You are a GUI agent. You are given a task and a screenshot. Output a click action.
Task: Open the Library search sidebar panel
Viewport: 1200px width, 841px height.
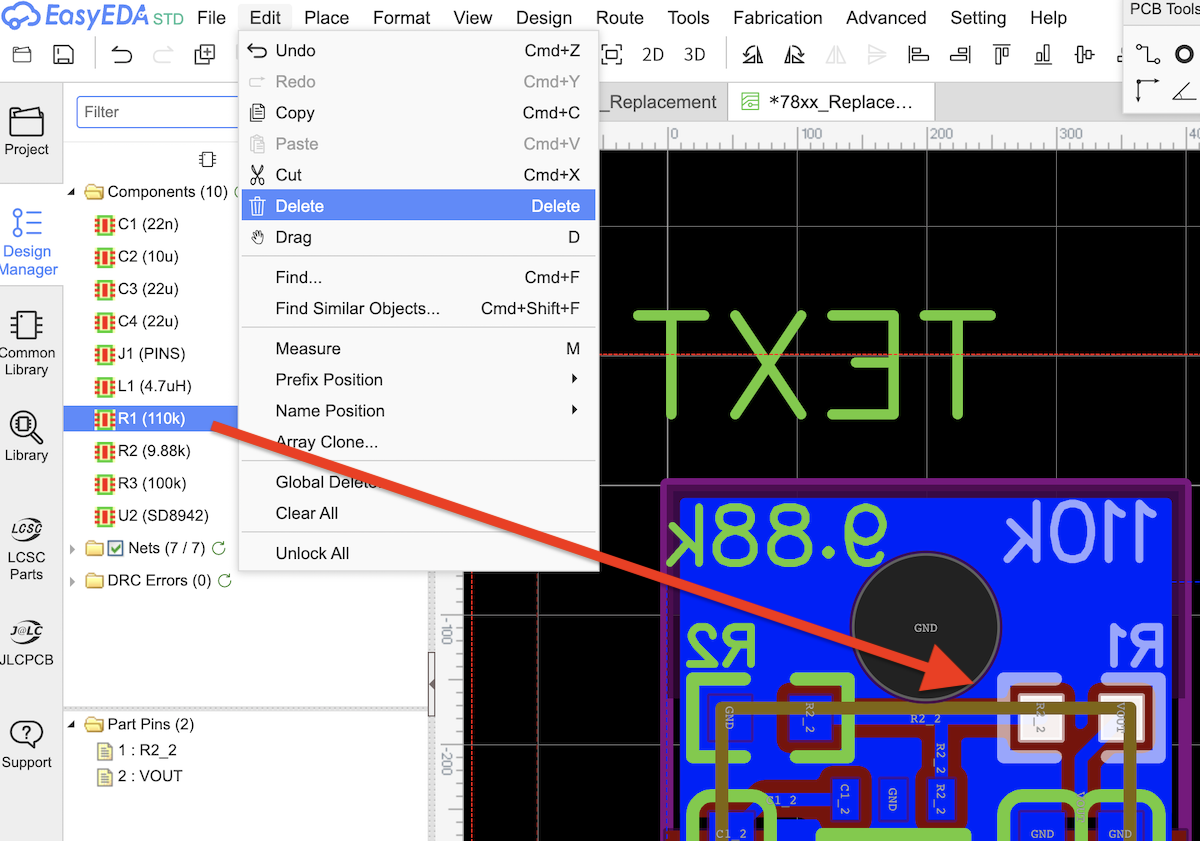pyautogui.click(x=27, y=436)
